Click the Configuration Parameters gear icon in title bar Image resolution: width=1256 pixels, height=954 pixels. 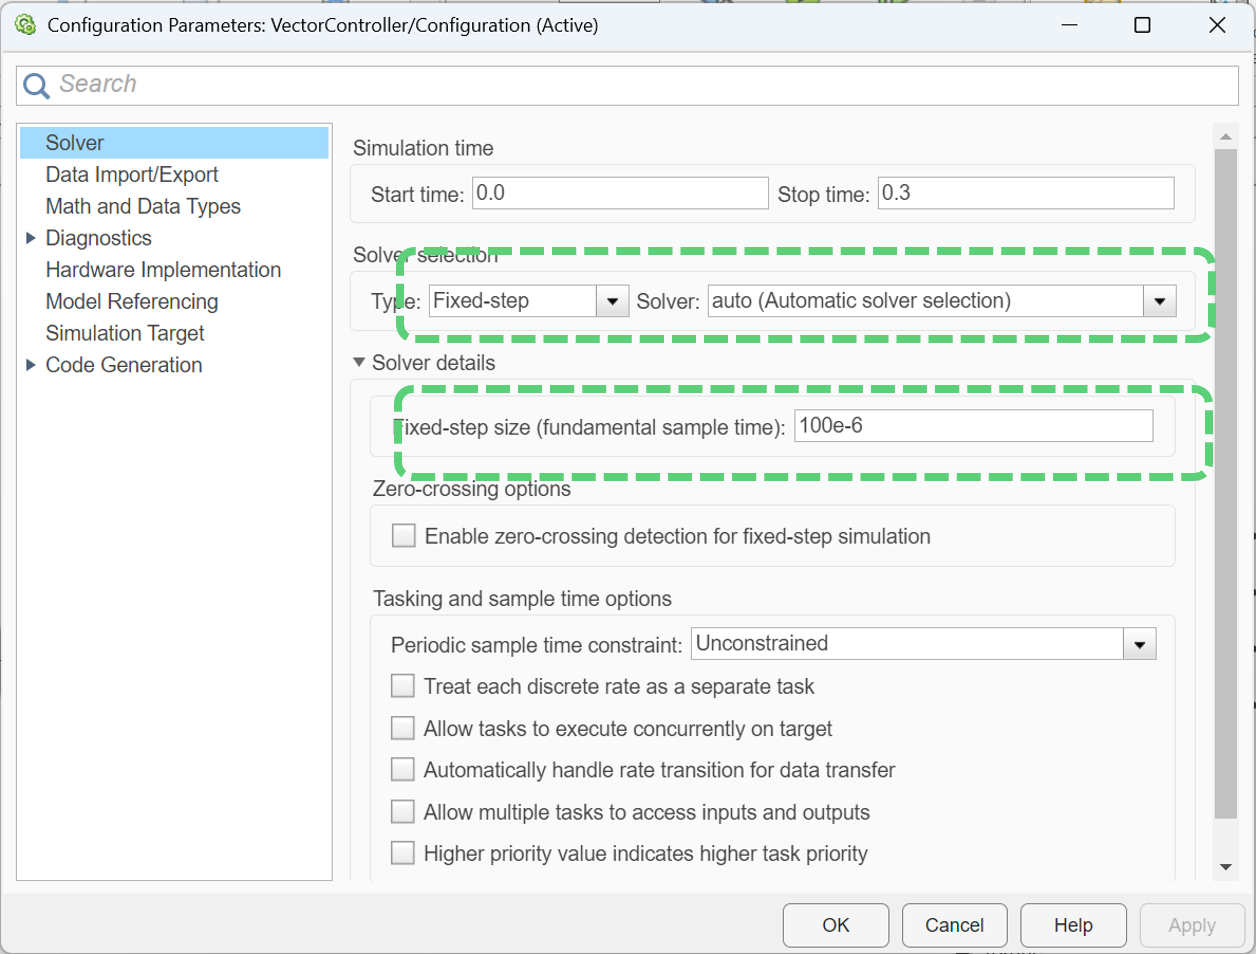tap(26, 25)
